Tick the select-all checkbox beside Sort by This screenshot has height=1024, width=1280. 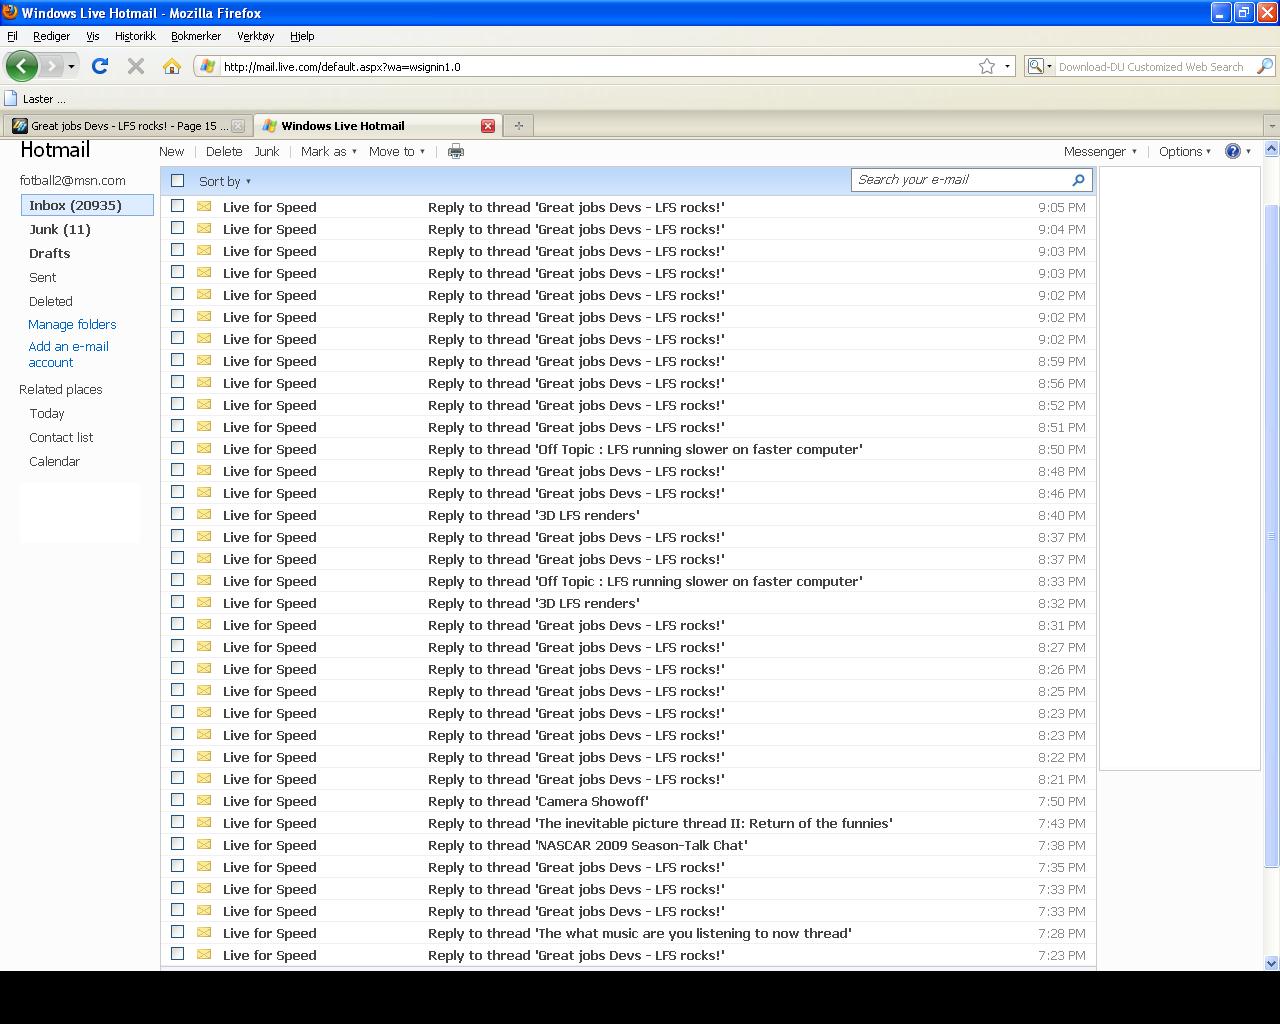coord(177,180)
